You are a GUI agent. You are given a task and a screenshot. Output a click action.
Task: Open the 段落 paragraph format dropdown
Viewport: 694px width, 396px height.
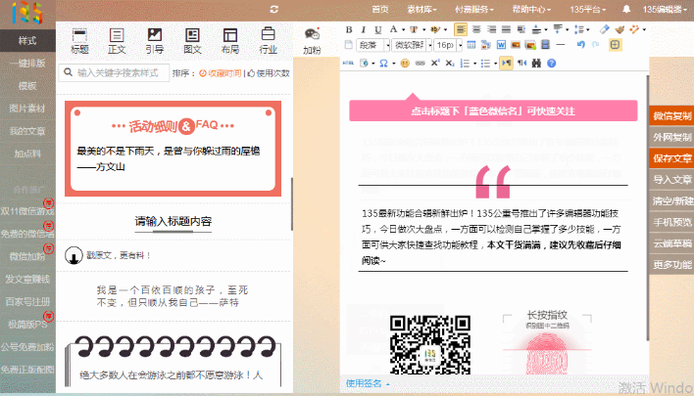click(374, 45)
